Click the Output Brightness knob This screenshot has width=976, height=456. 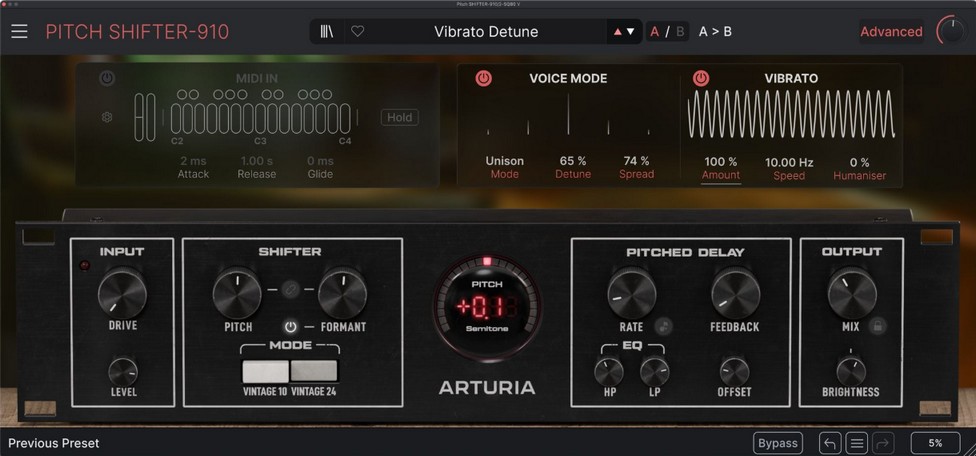[x=851, y=372]
